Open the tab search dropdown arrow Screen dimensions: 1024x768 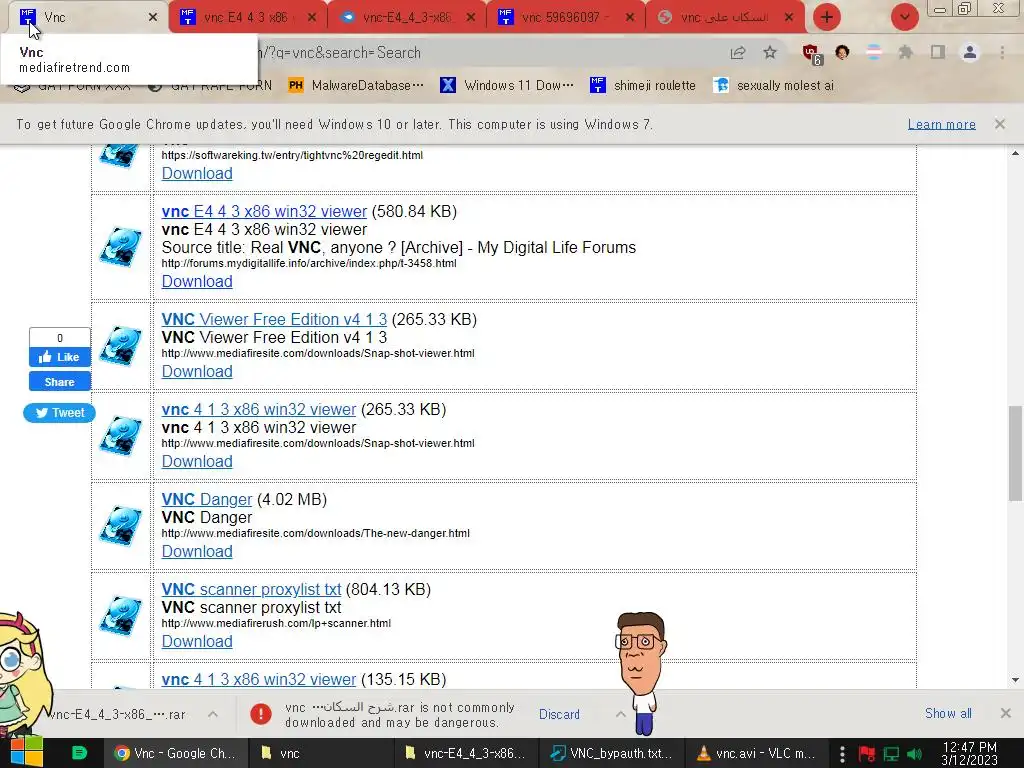(x=904, y=17)
